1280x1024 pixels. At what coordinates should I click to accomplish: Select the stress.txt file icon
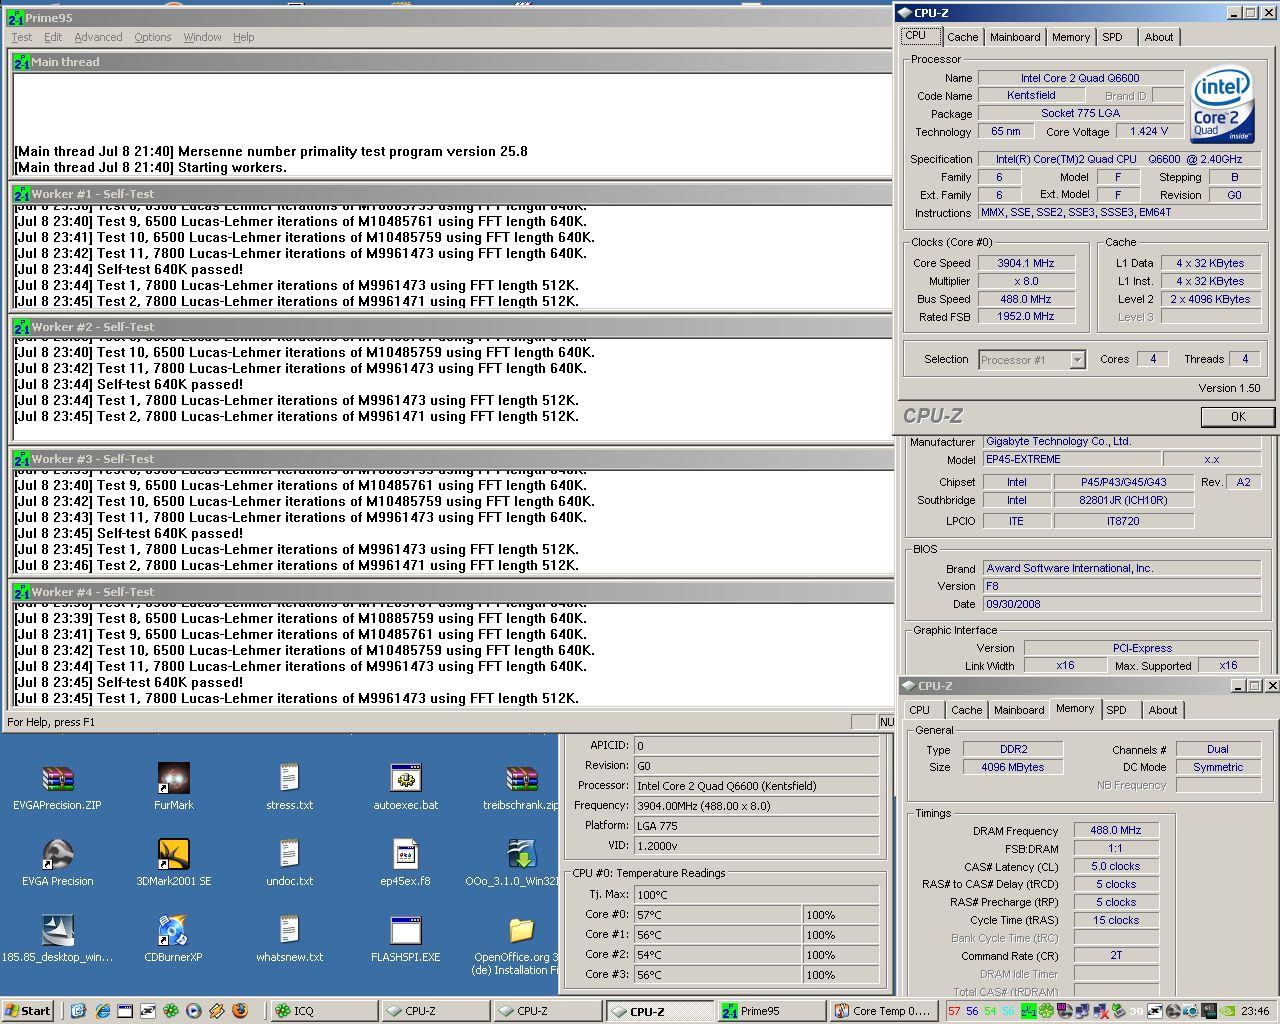coord(290,778)
